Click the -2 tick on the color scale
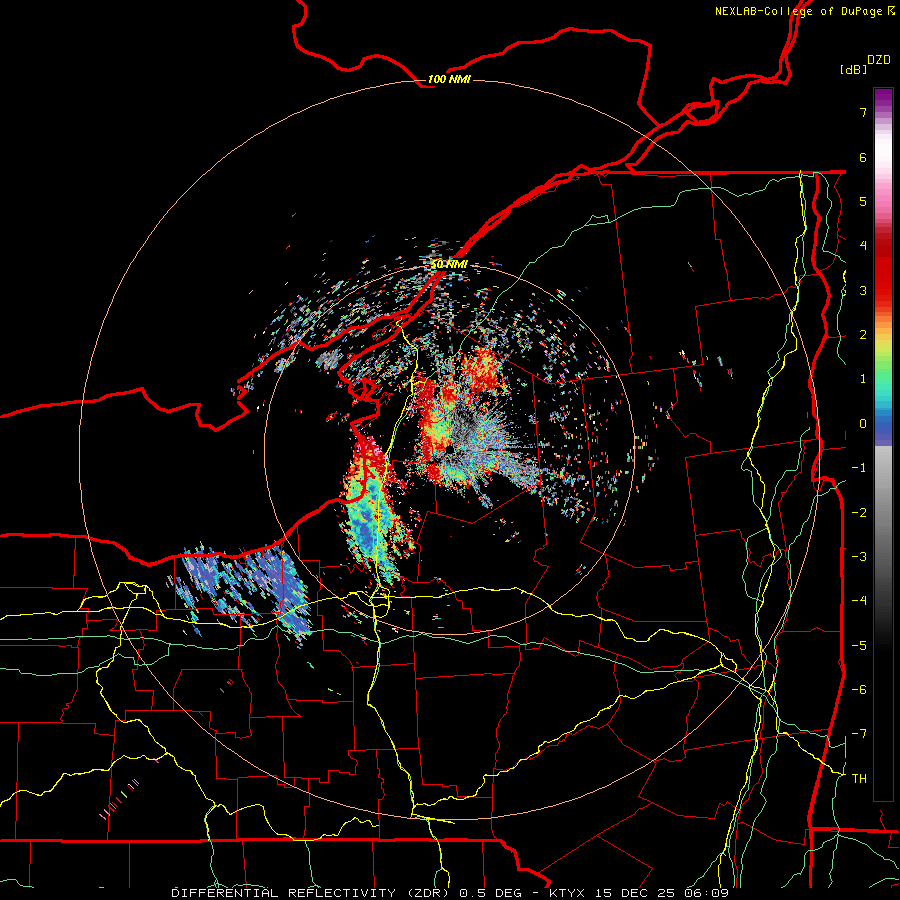900x900 pixels. click(859, 512)
